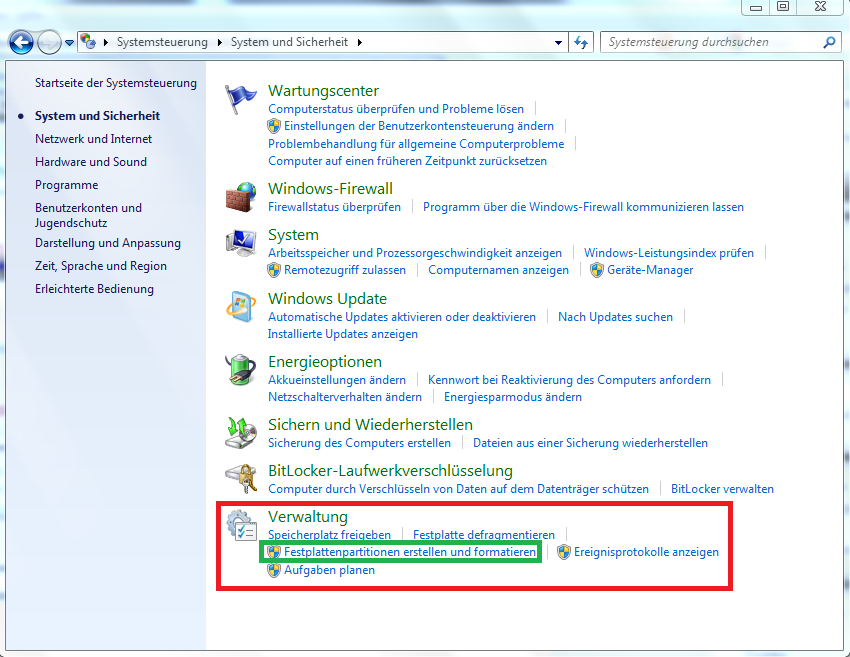
Task: Click Firewallstatus überprüfen link
Action: click(x=334, y=207)
